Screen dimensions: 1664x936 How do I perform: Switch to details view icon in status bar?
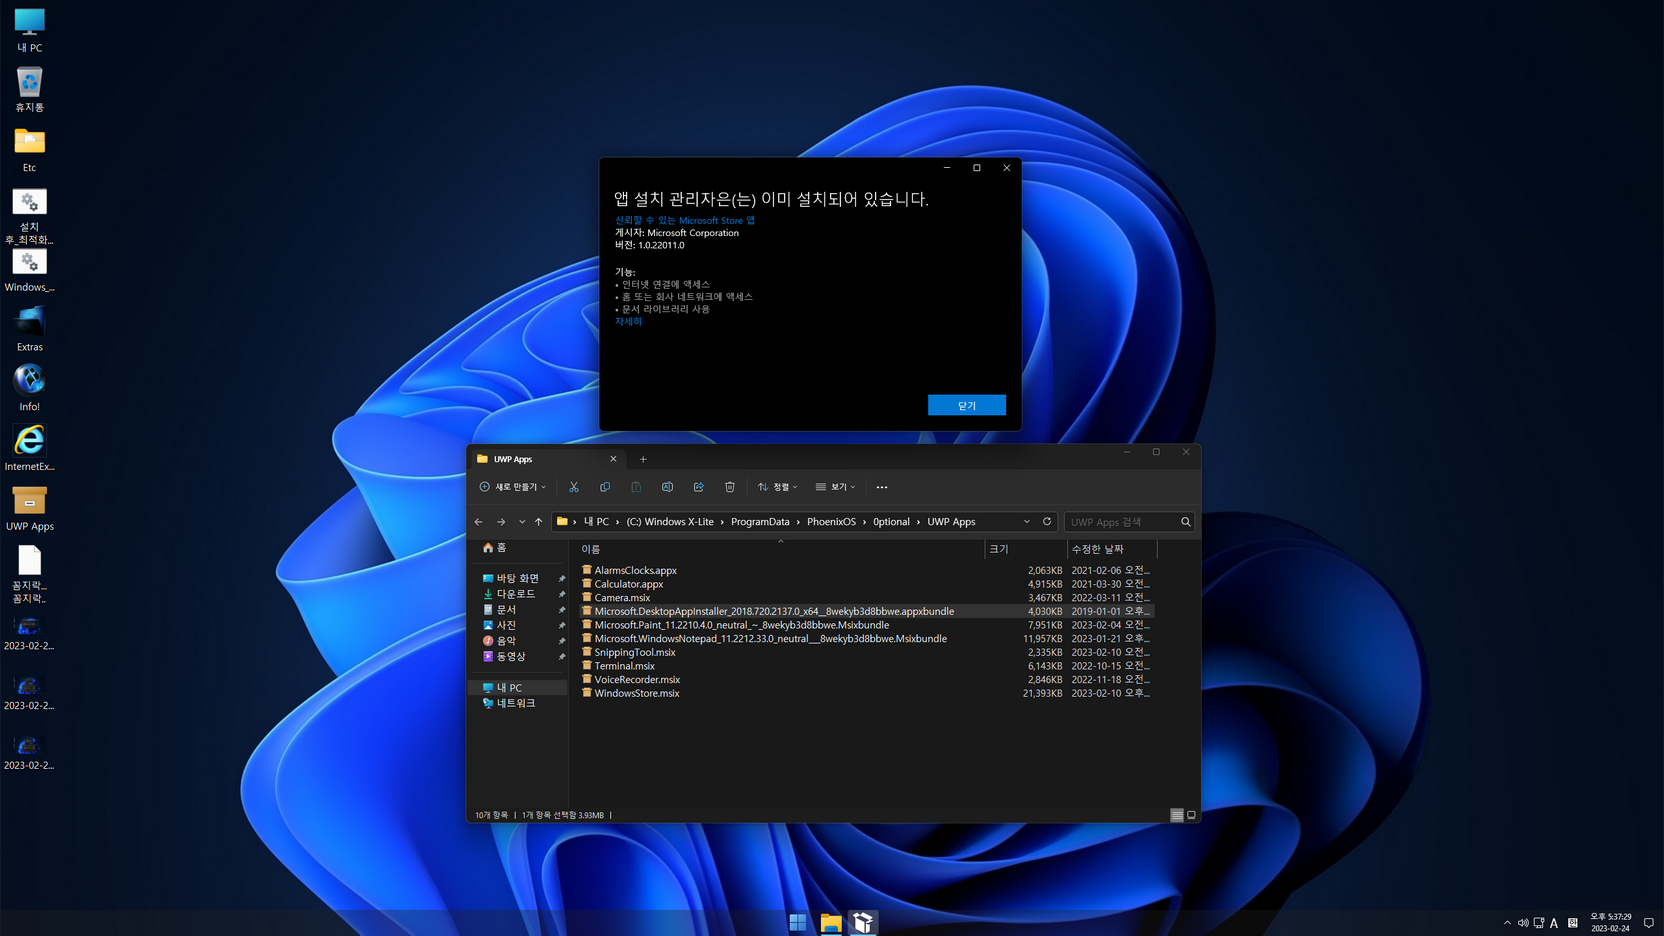1177,815
